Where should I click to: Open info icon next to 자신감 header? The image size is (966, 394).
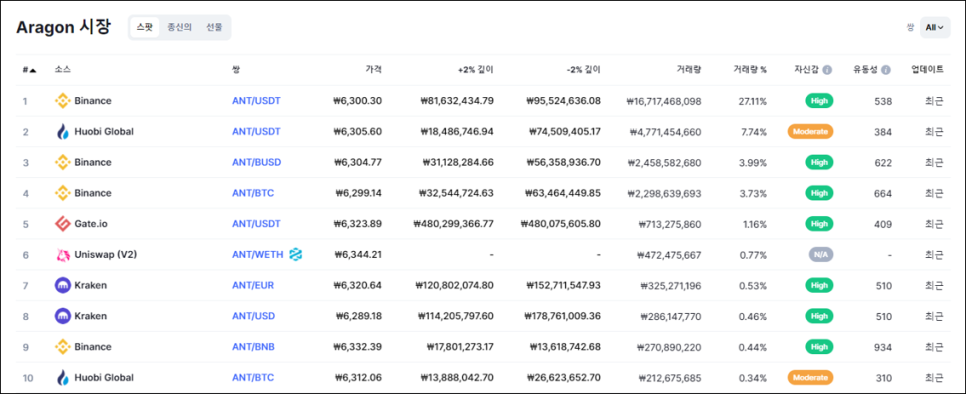pos(827,70)
